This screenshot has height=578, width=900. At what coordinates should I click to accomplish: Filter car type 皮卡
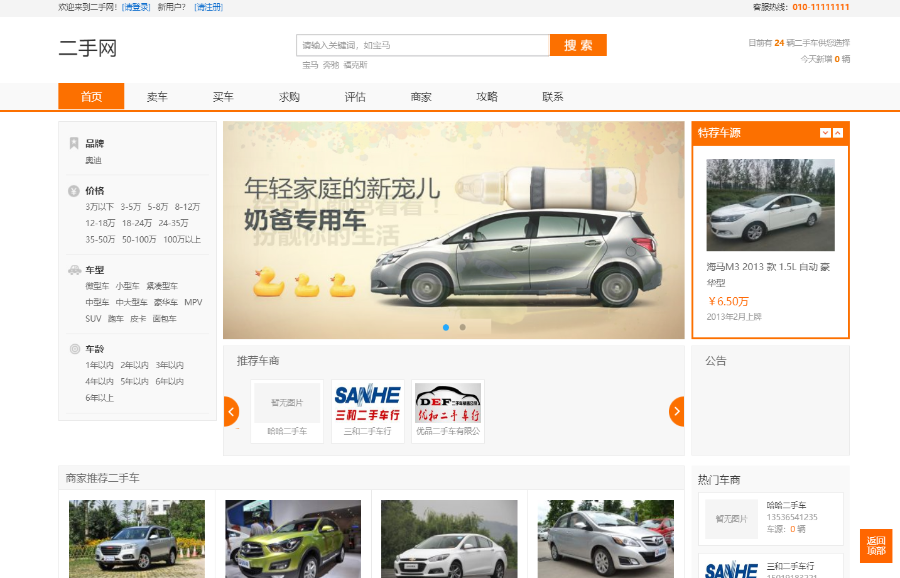[x=138, y=319]
